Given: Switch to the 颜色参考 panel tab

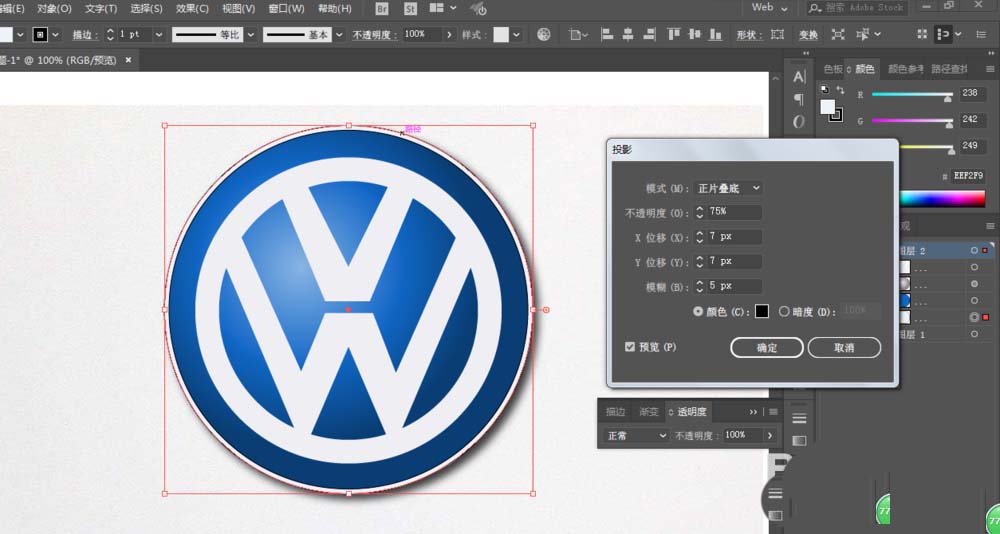Looking at the screenshot, I should [x=906, y=69].
